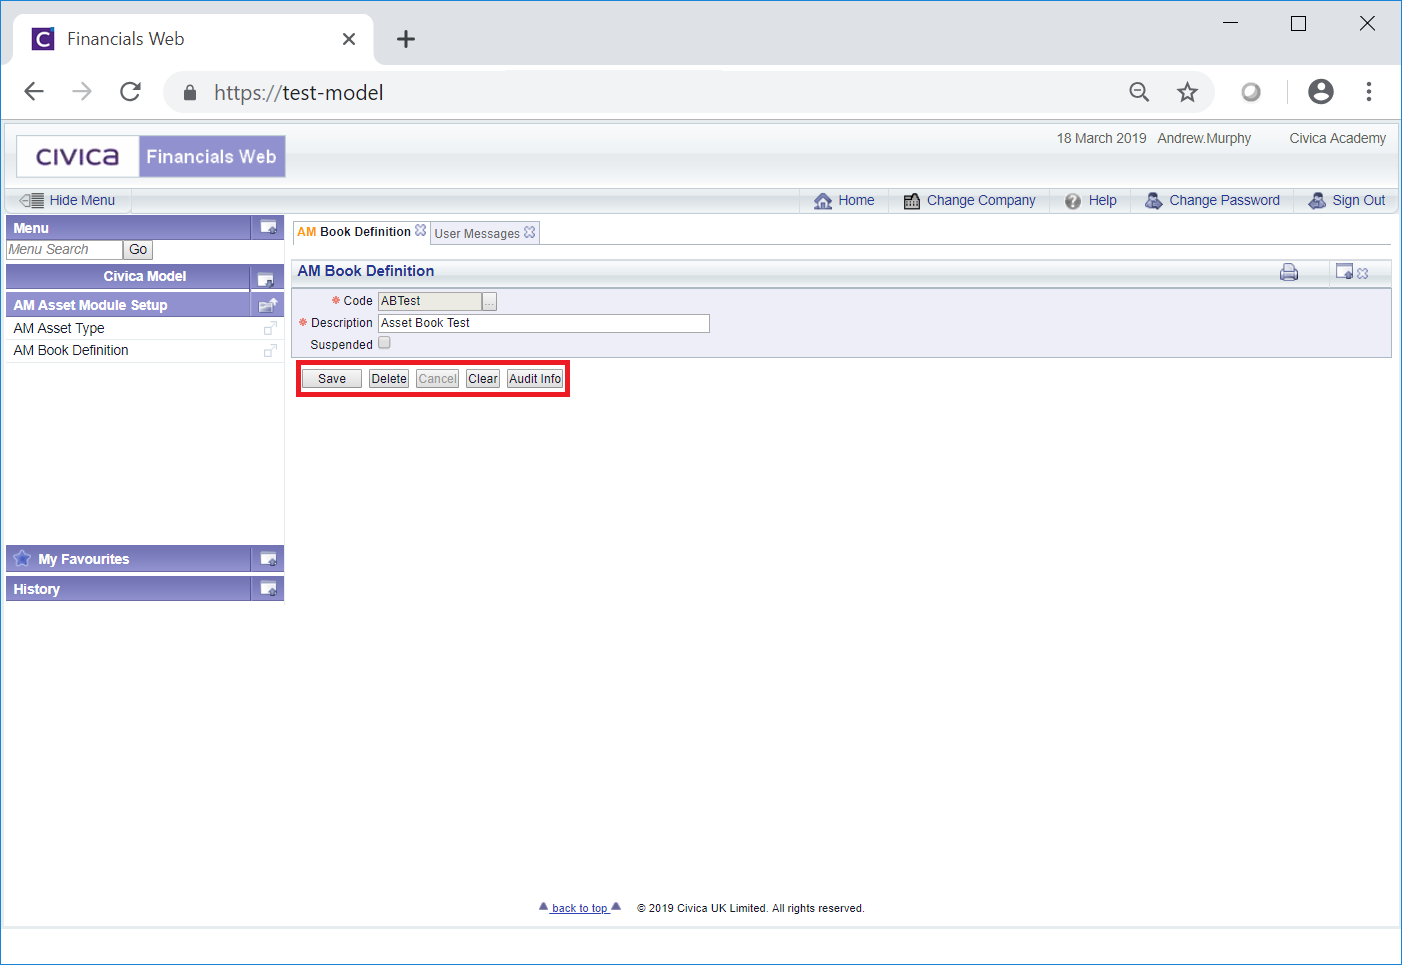1402x965 pixels.
Task: Click the Description input field
Action: pyautogui.click(x=544, y=323)
